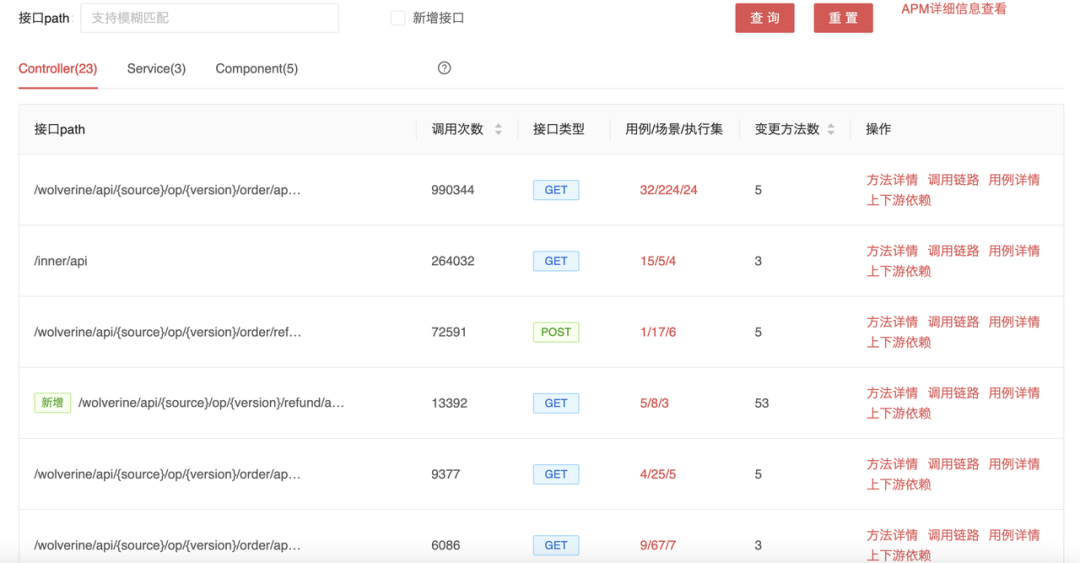Focus the 接口path search input field
The image size is (1080, 563).
coord(209,18)
